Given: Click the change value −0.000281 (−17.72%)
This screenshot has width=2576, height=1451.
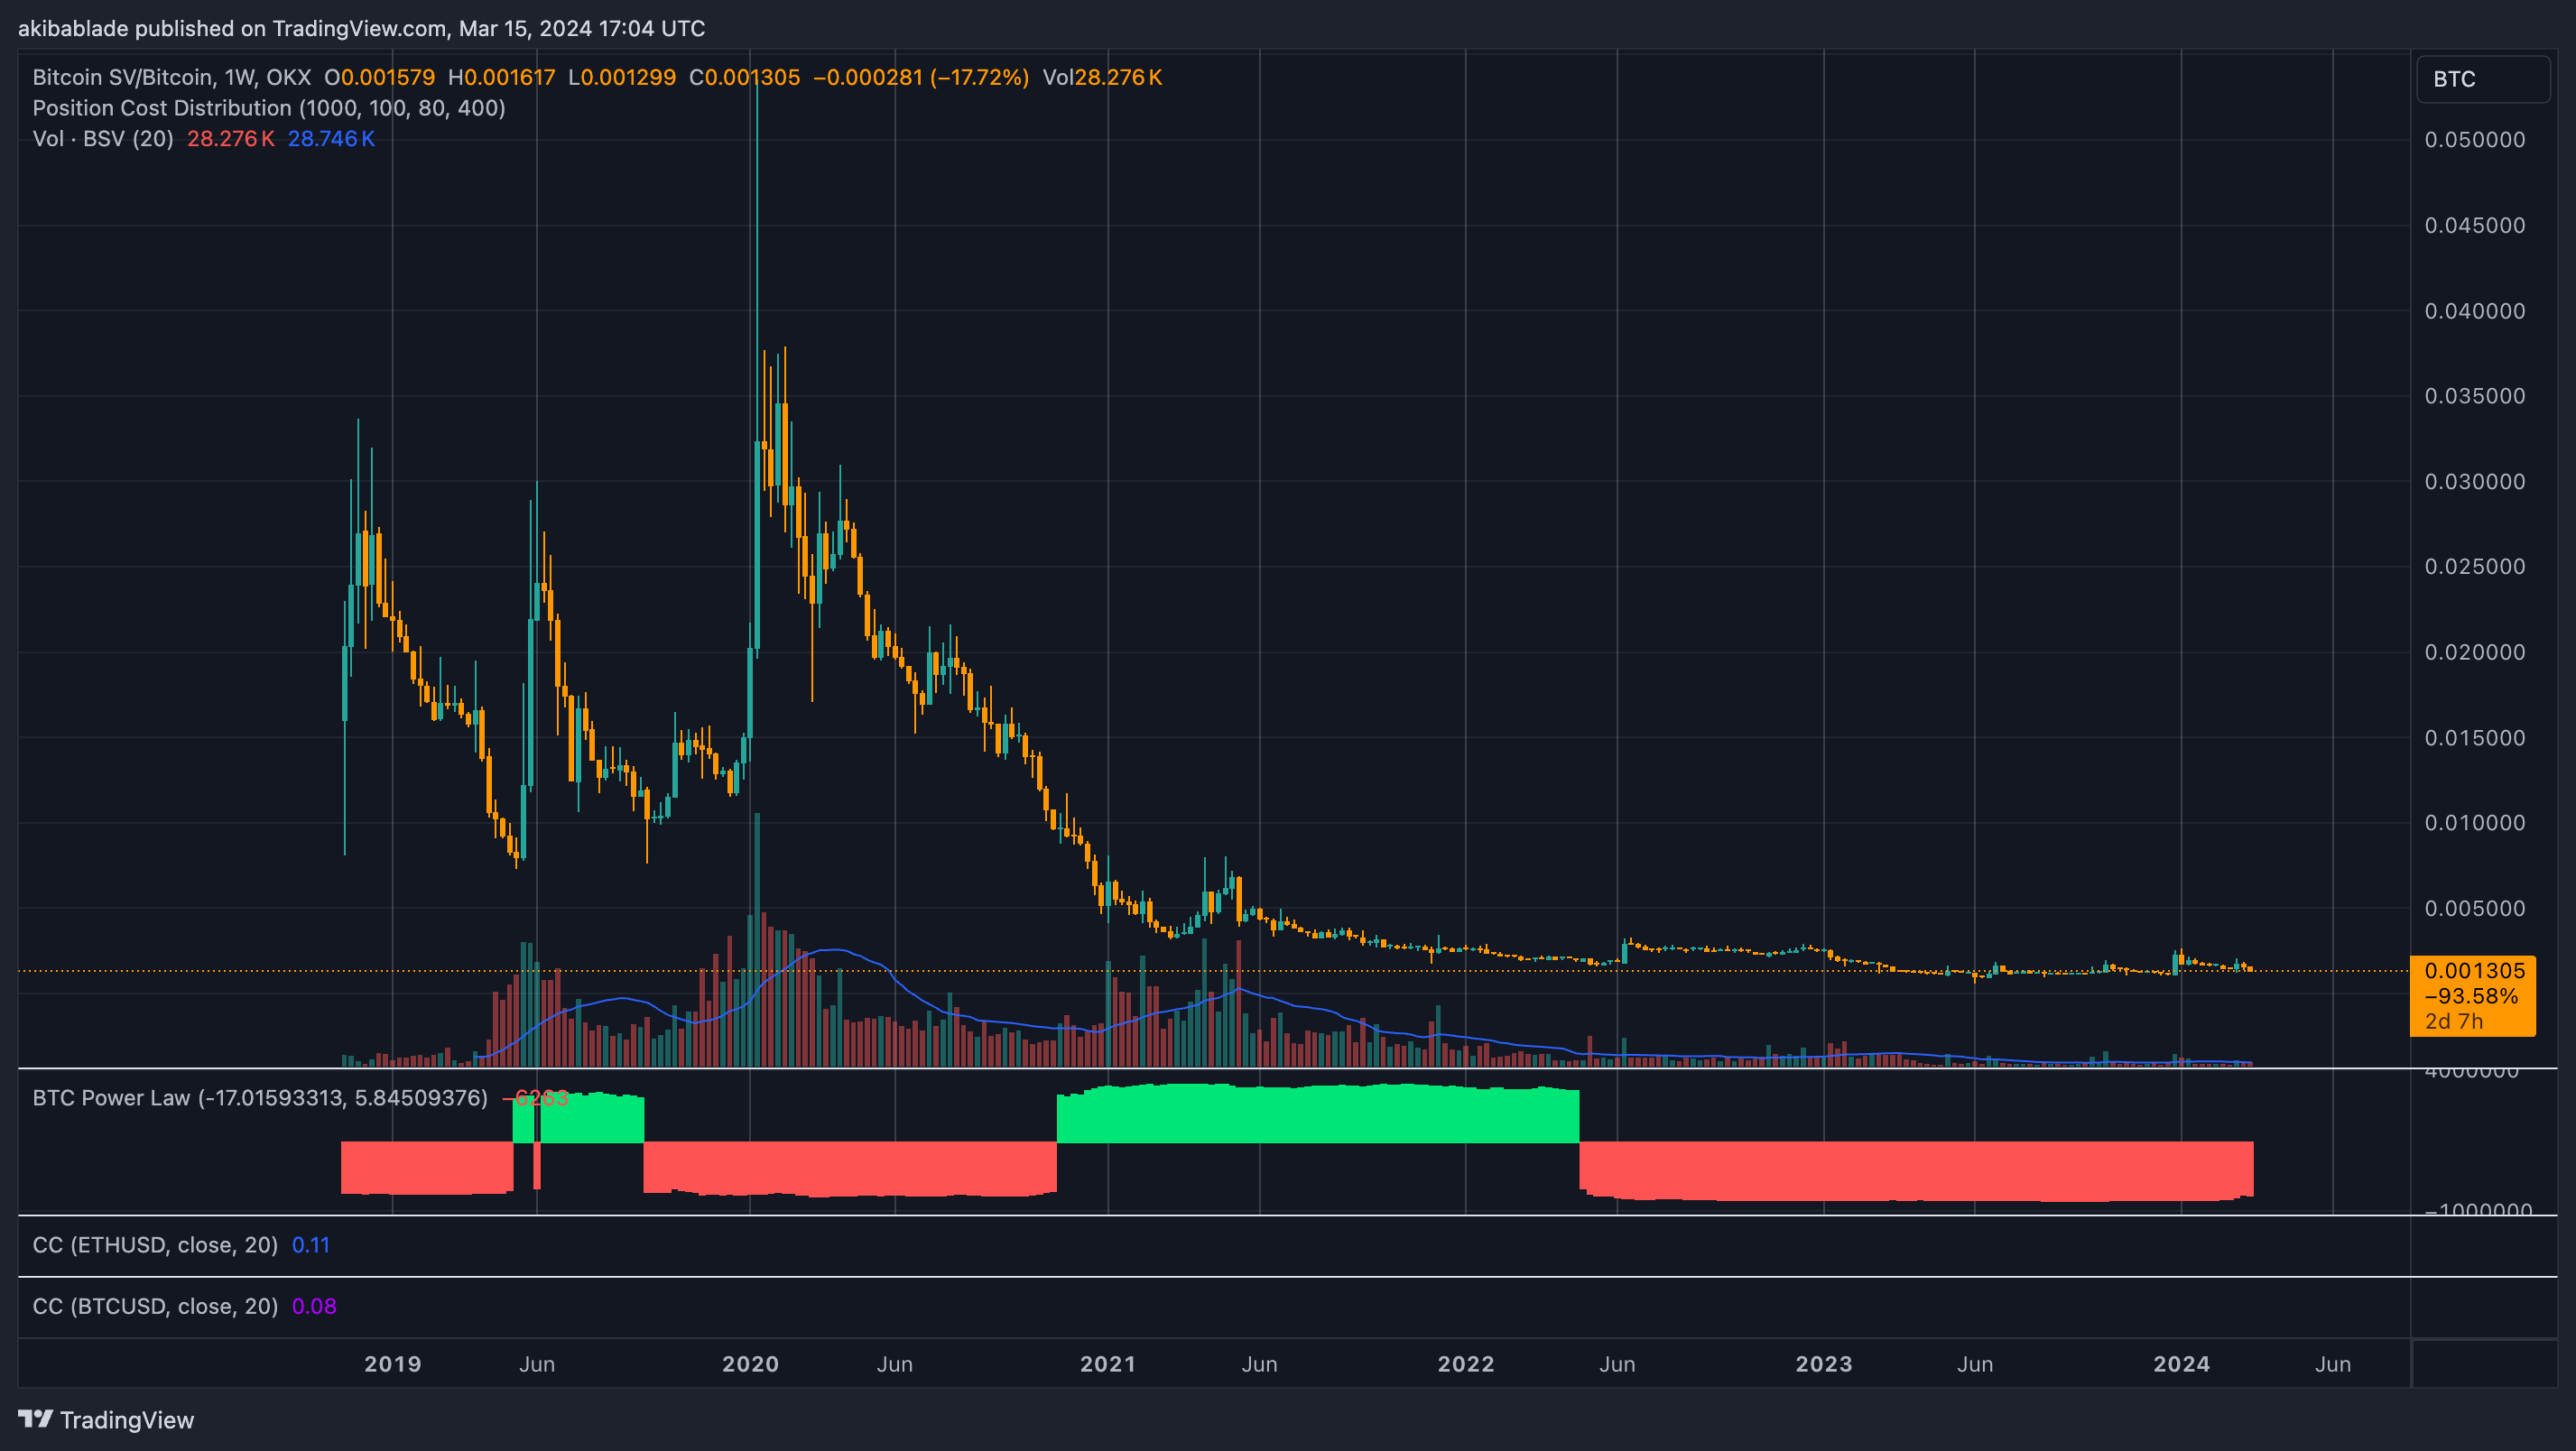Looking at the screenshot, I should (x=921, y=77).
